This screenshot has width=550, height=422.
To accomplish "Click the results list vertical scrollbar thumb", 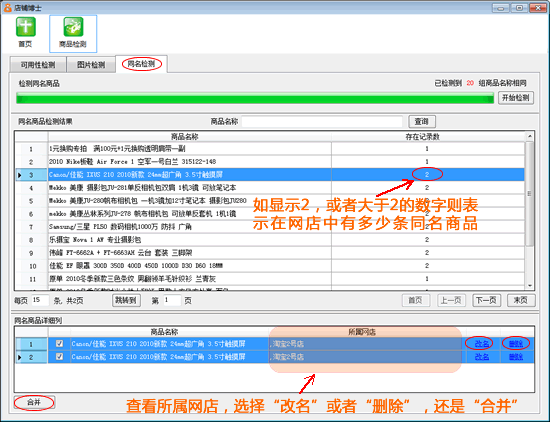I will (x=530, y=193).
